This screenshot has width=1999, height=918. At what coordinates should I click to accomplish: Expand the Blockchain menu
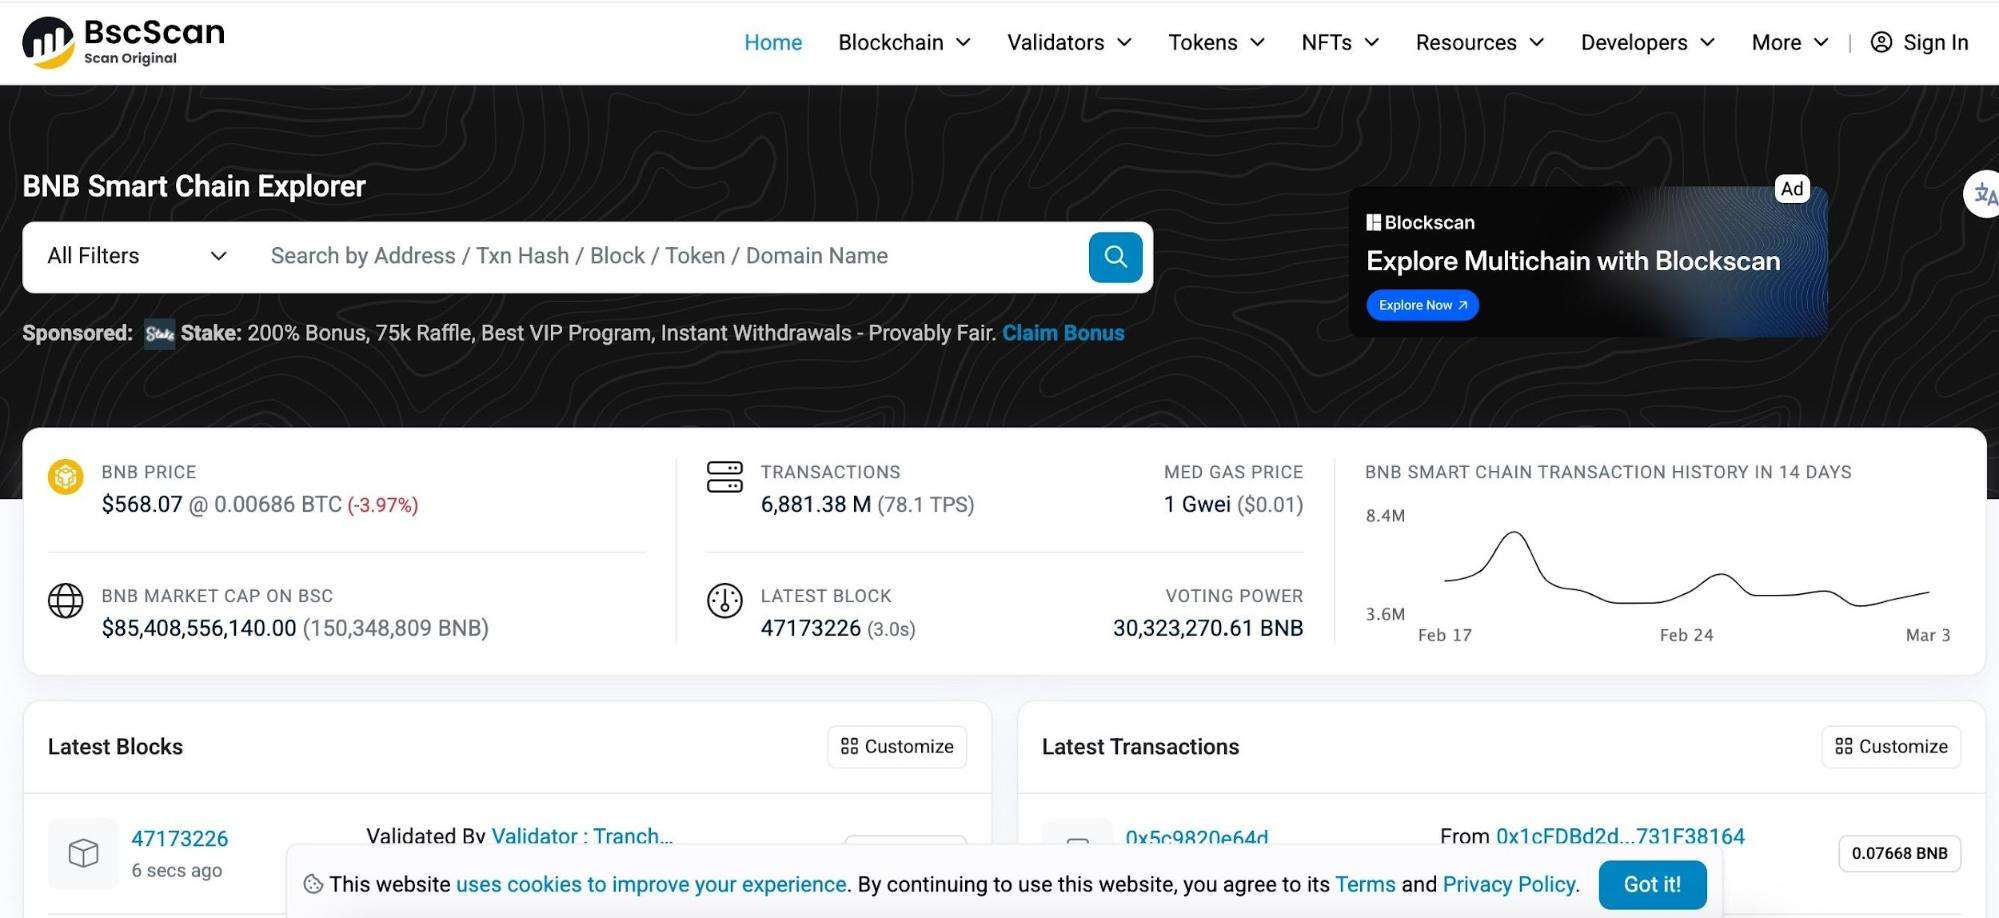coord(904,42)
